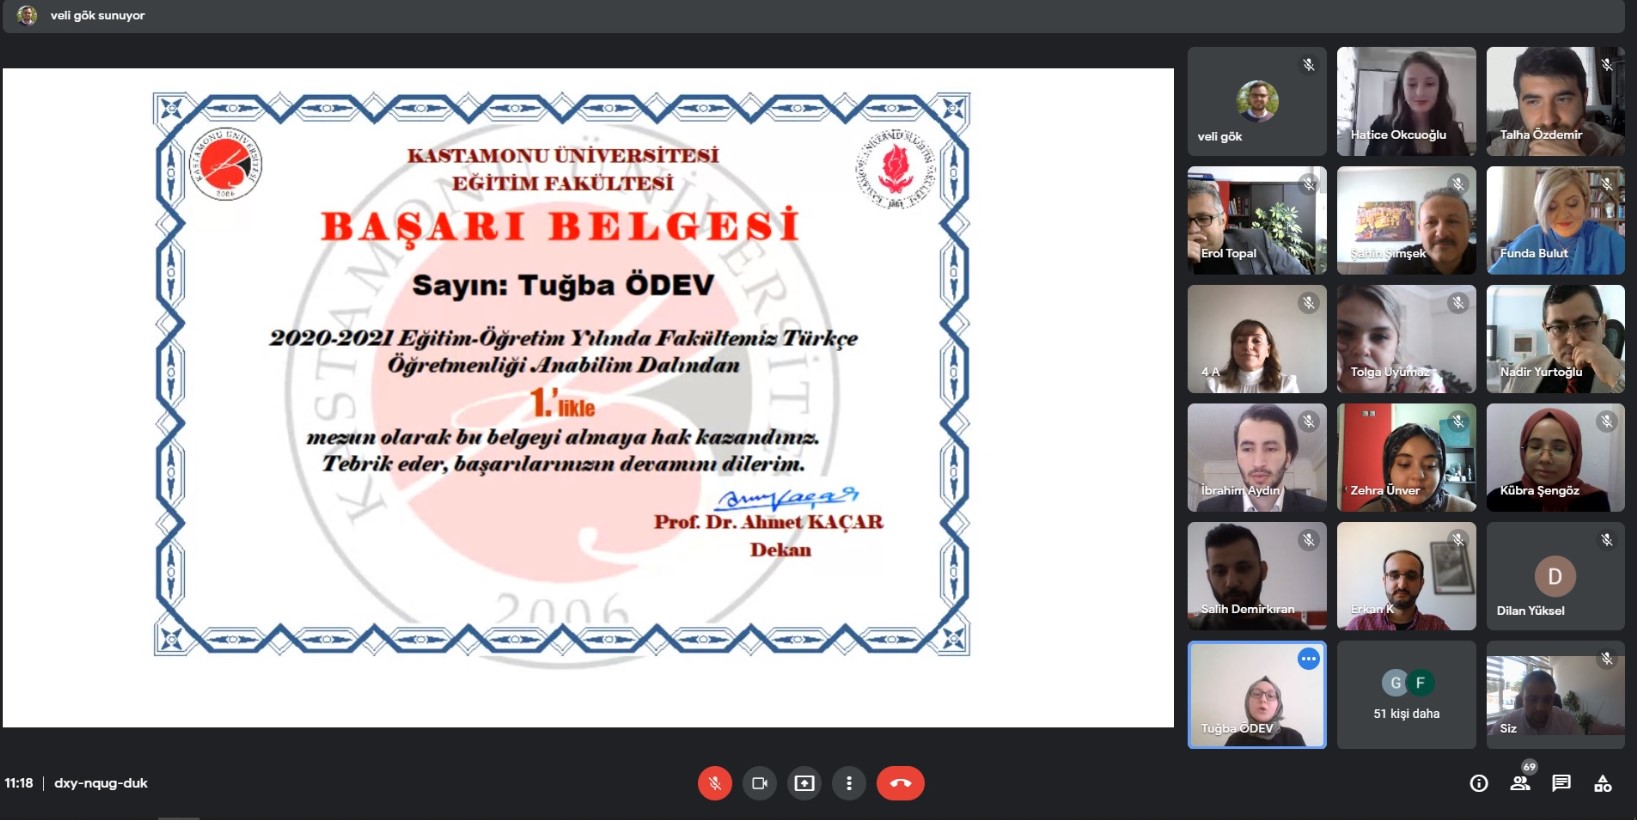The image size is (1637, 820).
Task: Click the KASTAMONU ÜNİVERSİTESİ heading on the certificate
Action: pyautogui.click(x=563, y=155)
